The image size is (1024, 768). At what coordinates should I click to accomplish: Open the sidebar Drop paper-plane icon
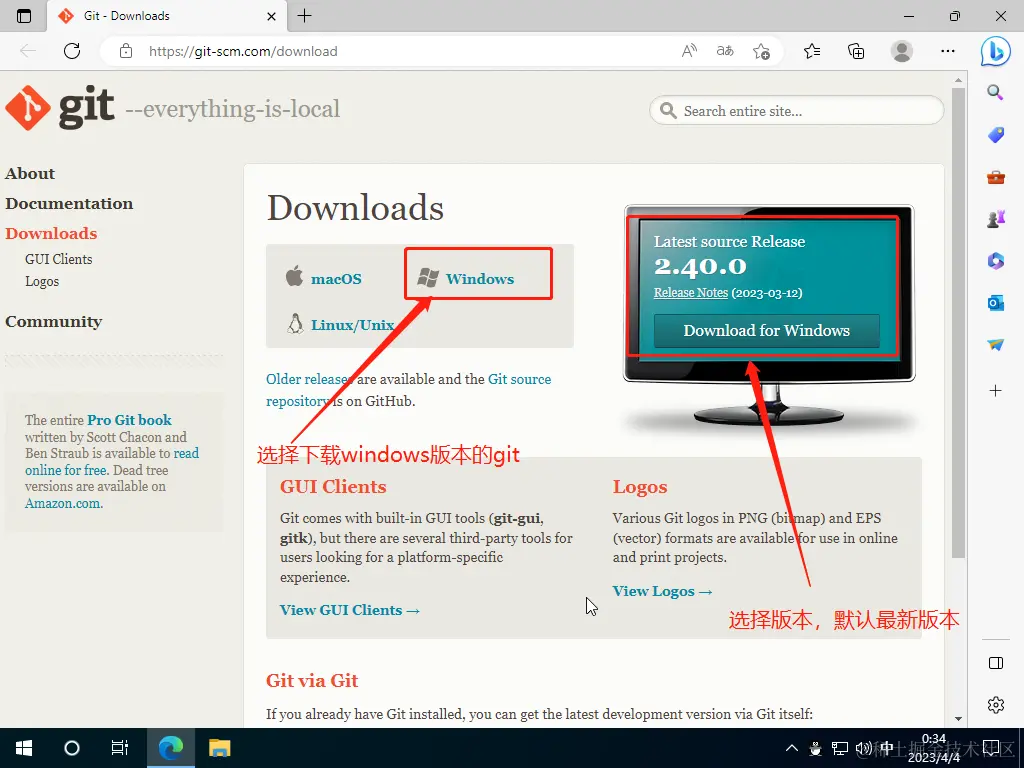[995, 345]
